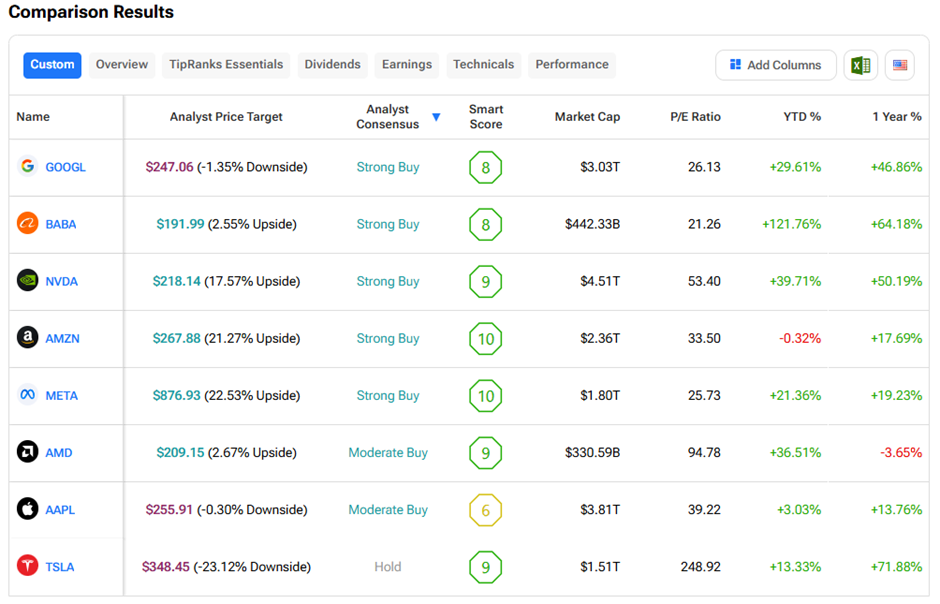Click the NVIDIA logo icon
Viewport: 940px width, 604px height.
pyautogui.click(x=28, y=281)
